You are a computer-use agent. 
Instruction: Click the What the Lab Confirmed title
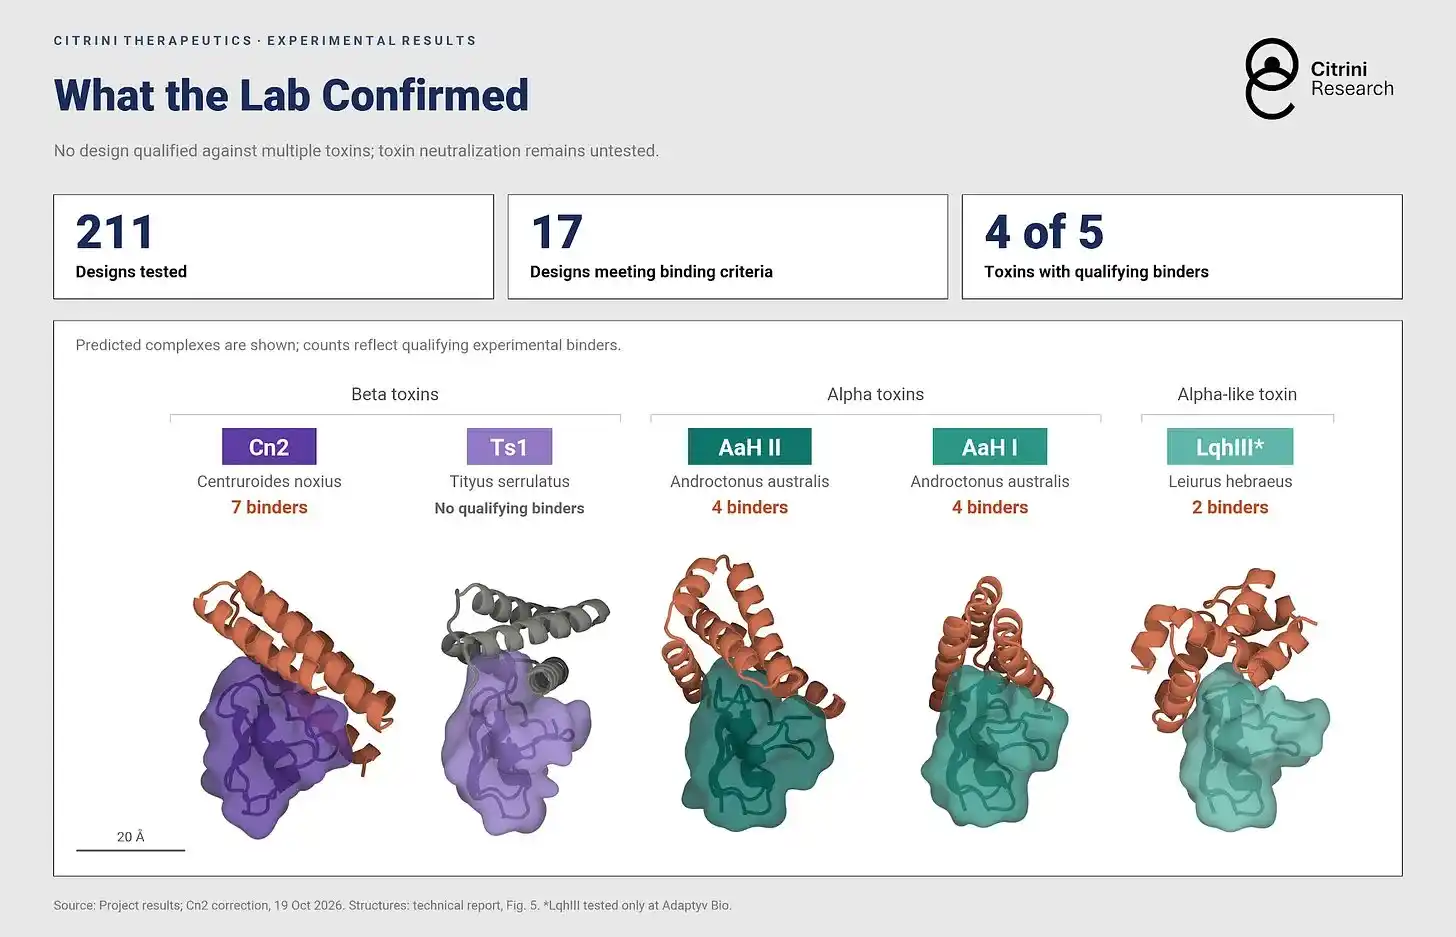click(x=291, y=96)
